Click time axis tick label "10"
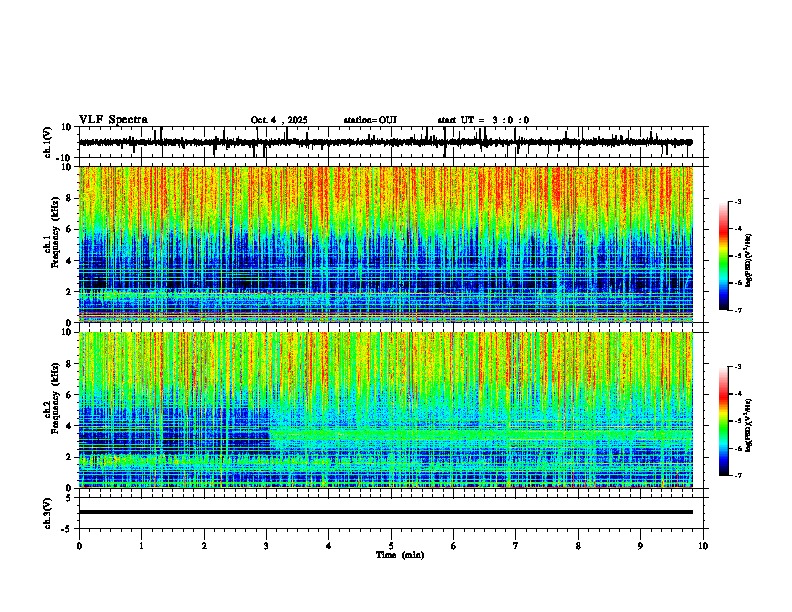 tap(703, 546)
